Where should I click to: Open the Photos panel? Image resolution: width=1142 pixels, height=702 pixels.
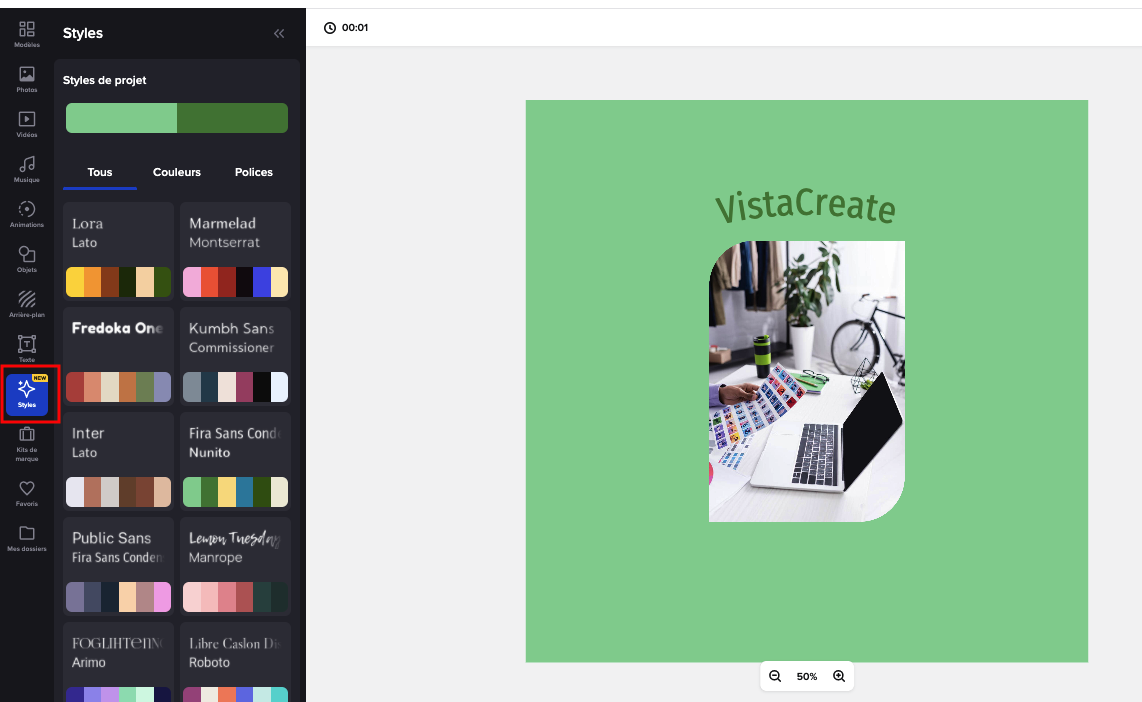point(27,79)
